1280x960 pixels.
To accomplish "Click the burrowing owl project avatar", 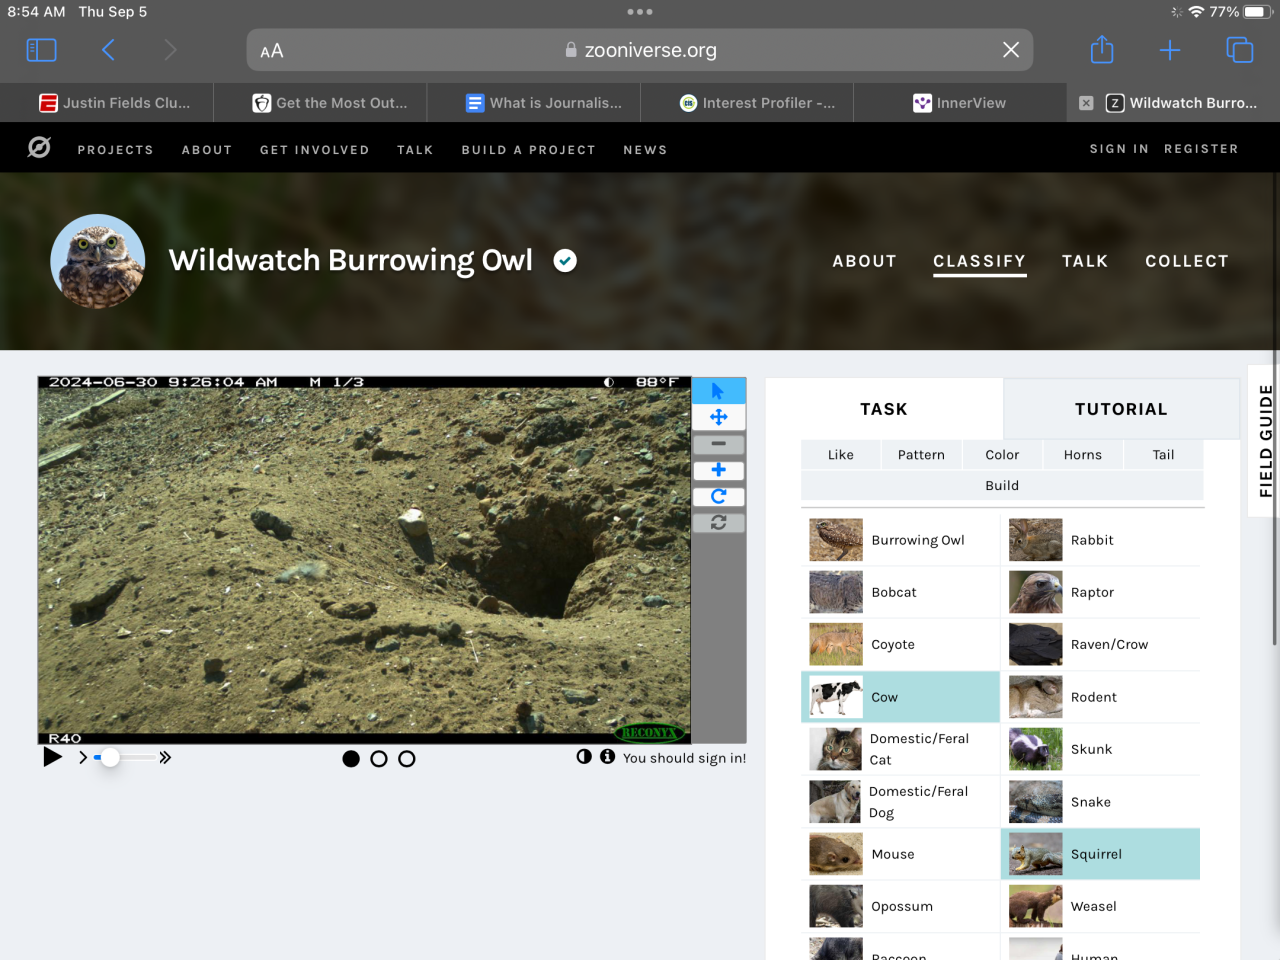I will (98, 261).
